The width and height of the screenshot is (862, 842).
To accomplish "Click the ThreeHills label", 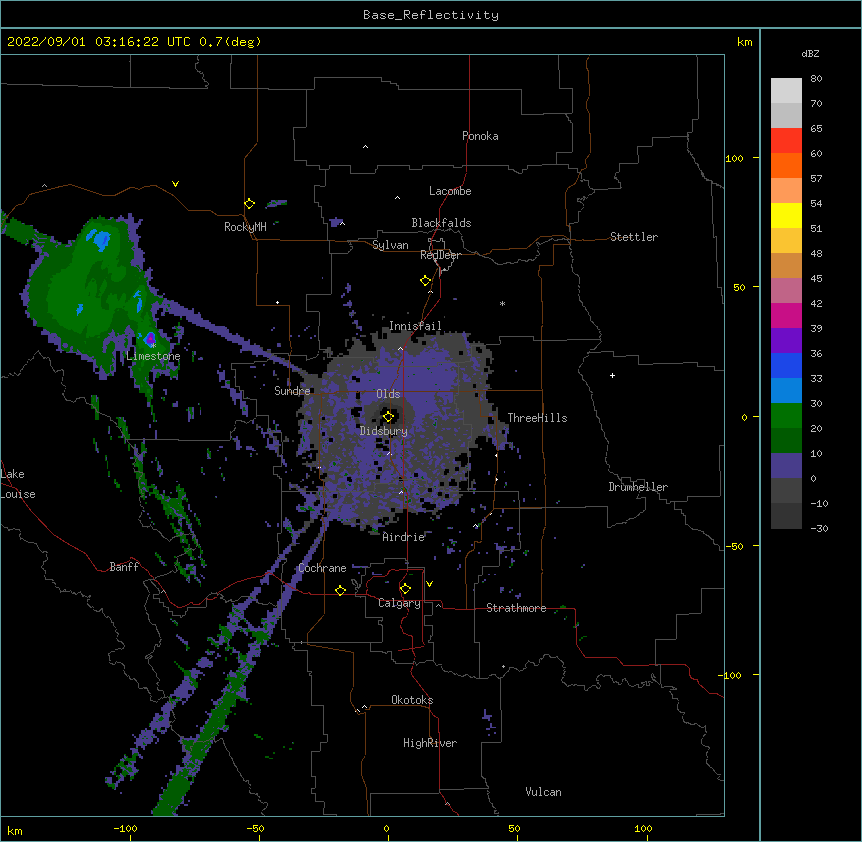I will click(537, 418).
